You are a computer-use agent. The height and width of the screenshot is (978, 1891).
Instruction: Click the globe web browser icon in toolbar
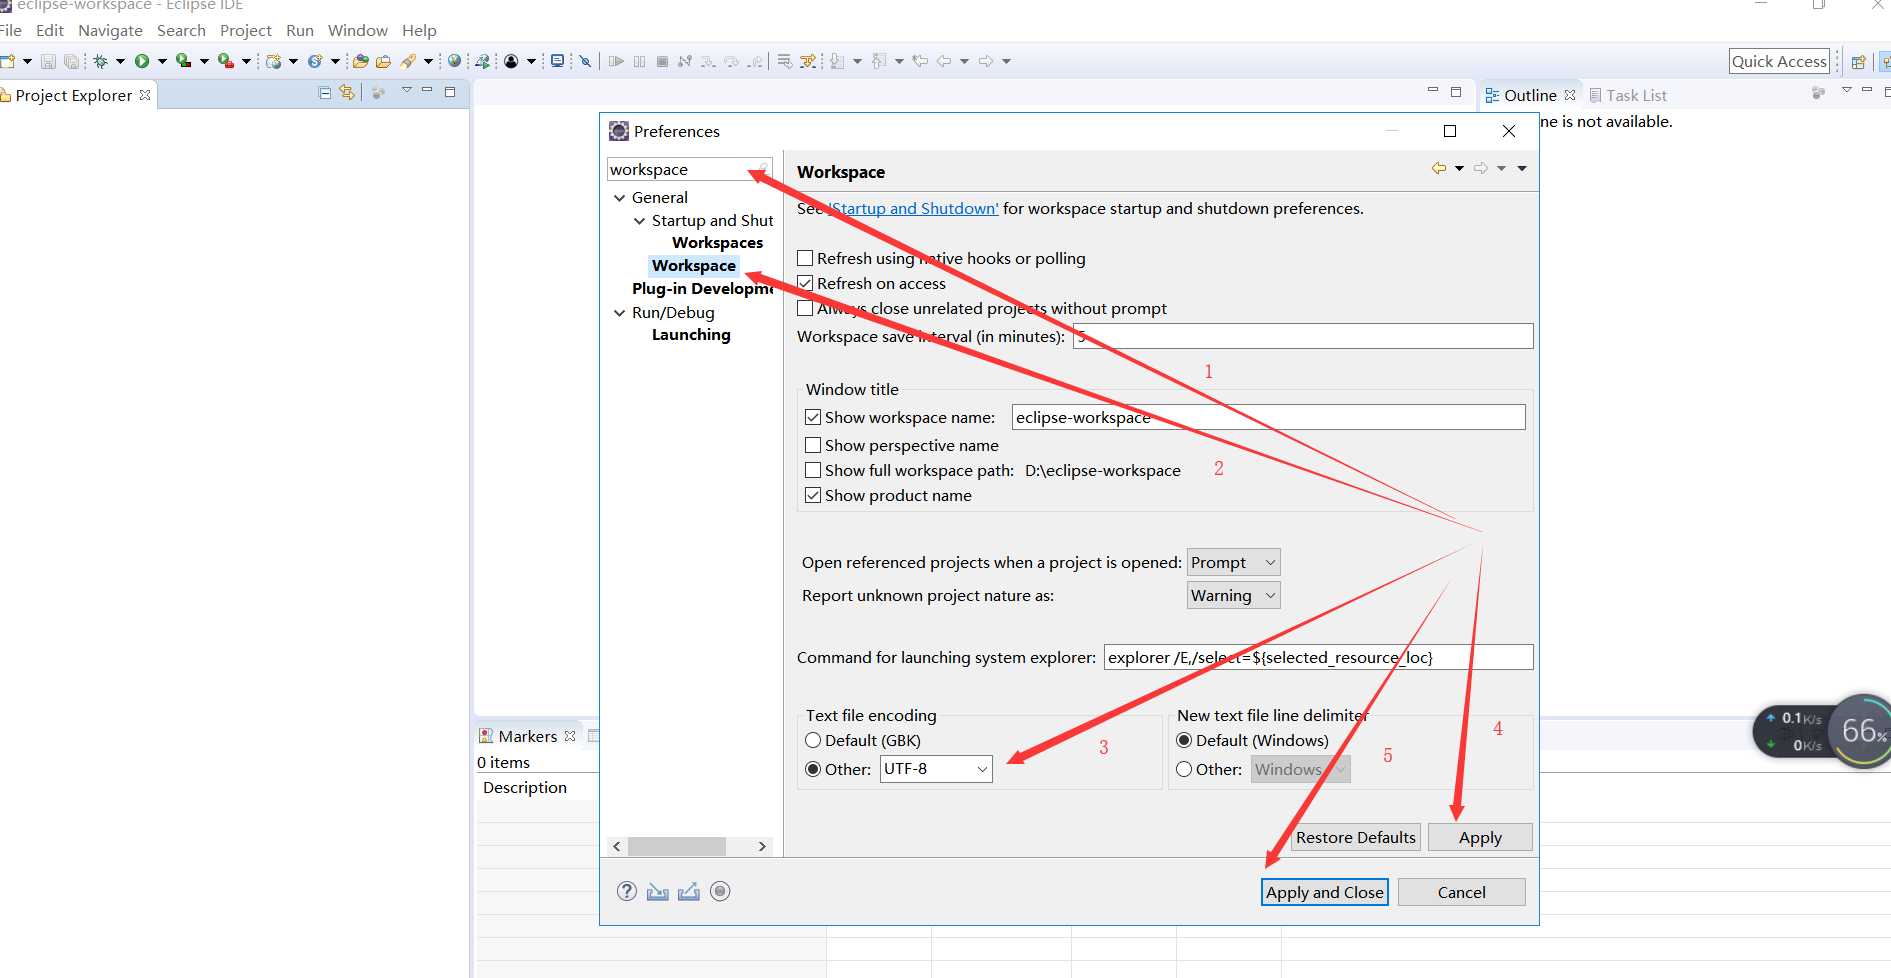click(455, 61)
